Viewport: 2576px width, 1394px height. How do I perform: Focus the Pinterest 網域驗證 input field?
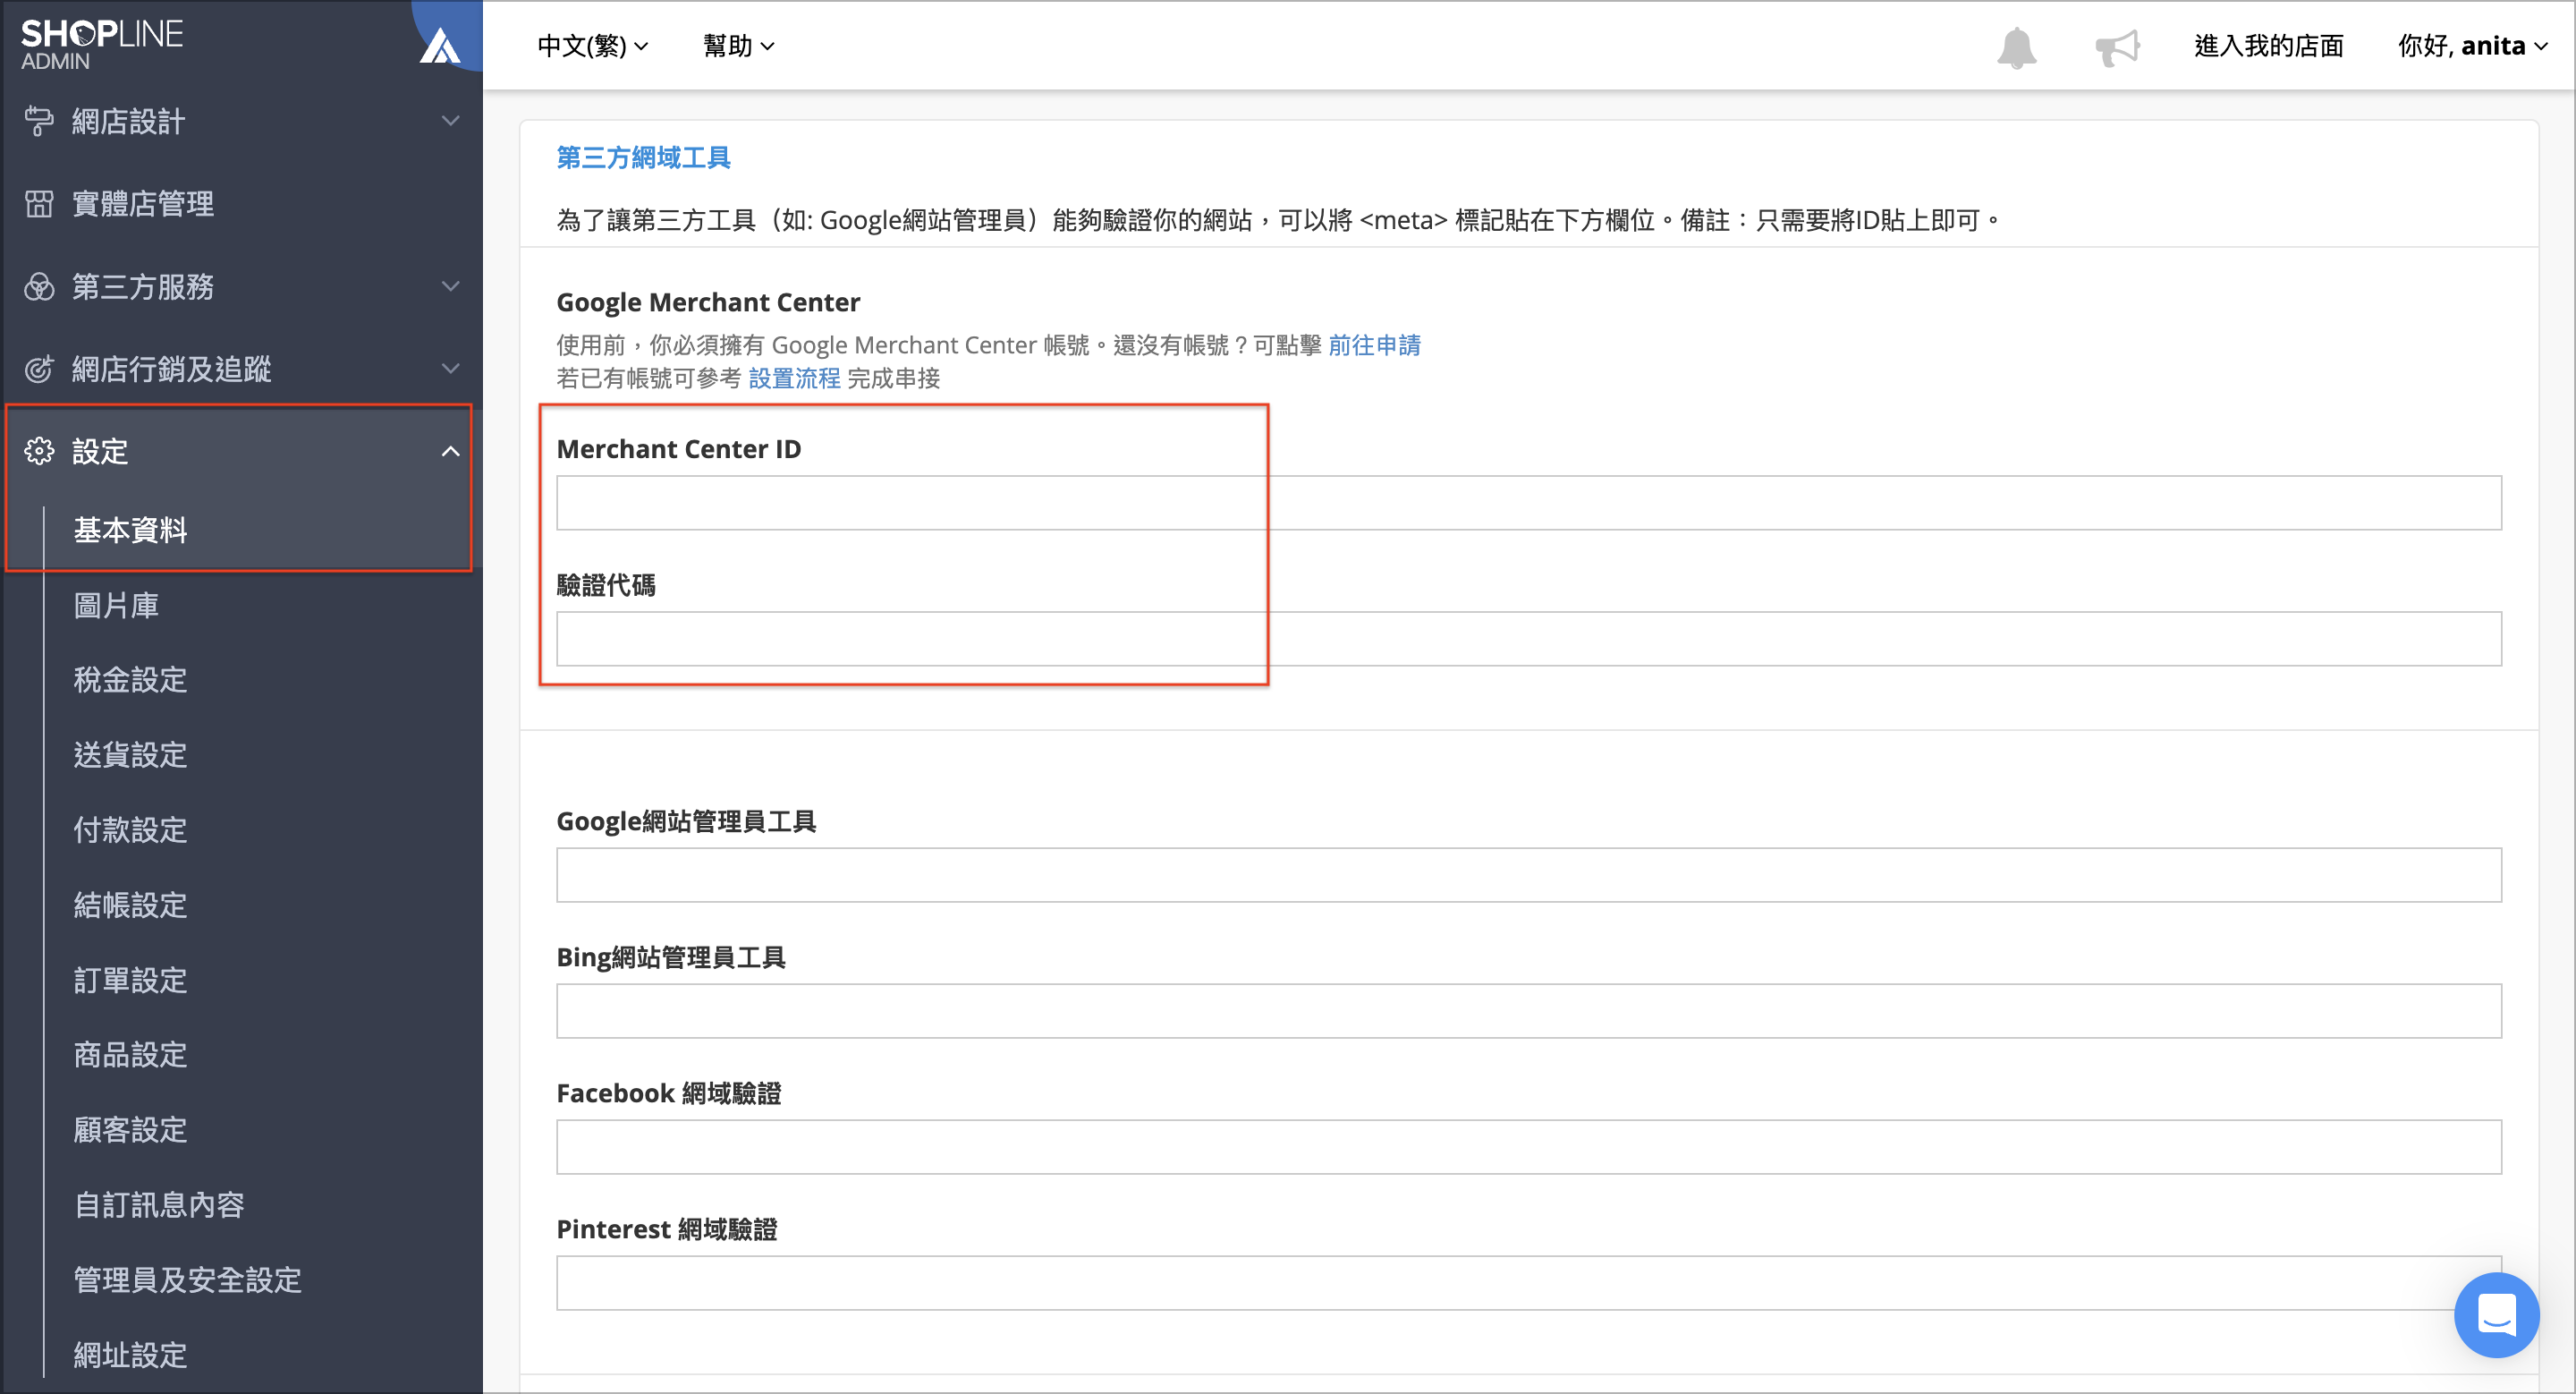1529,1283
